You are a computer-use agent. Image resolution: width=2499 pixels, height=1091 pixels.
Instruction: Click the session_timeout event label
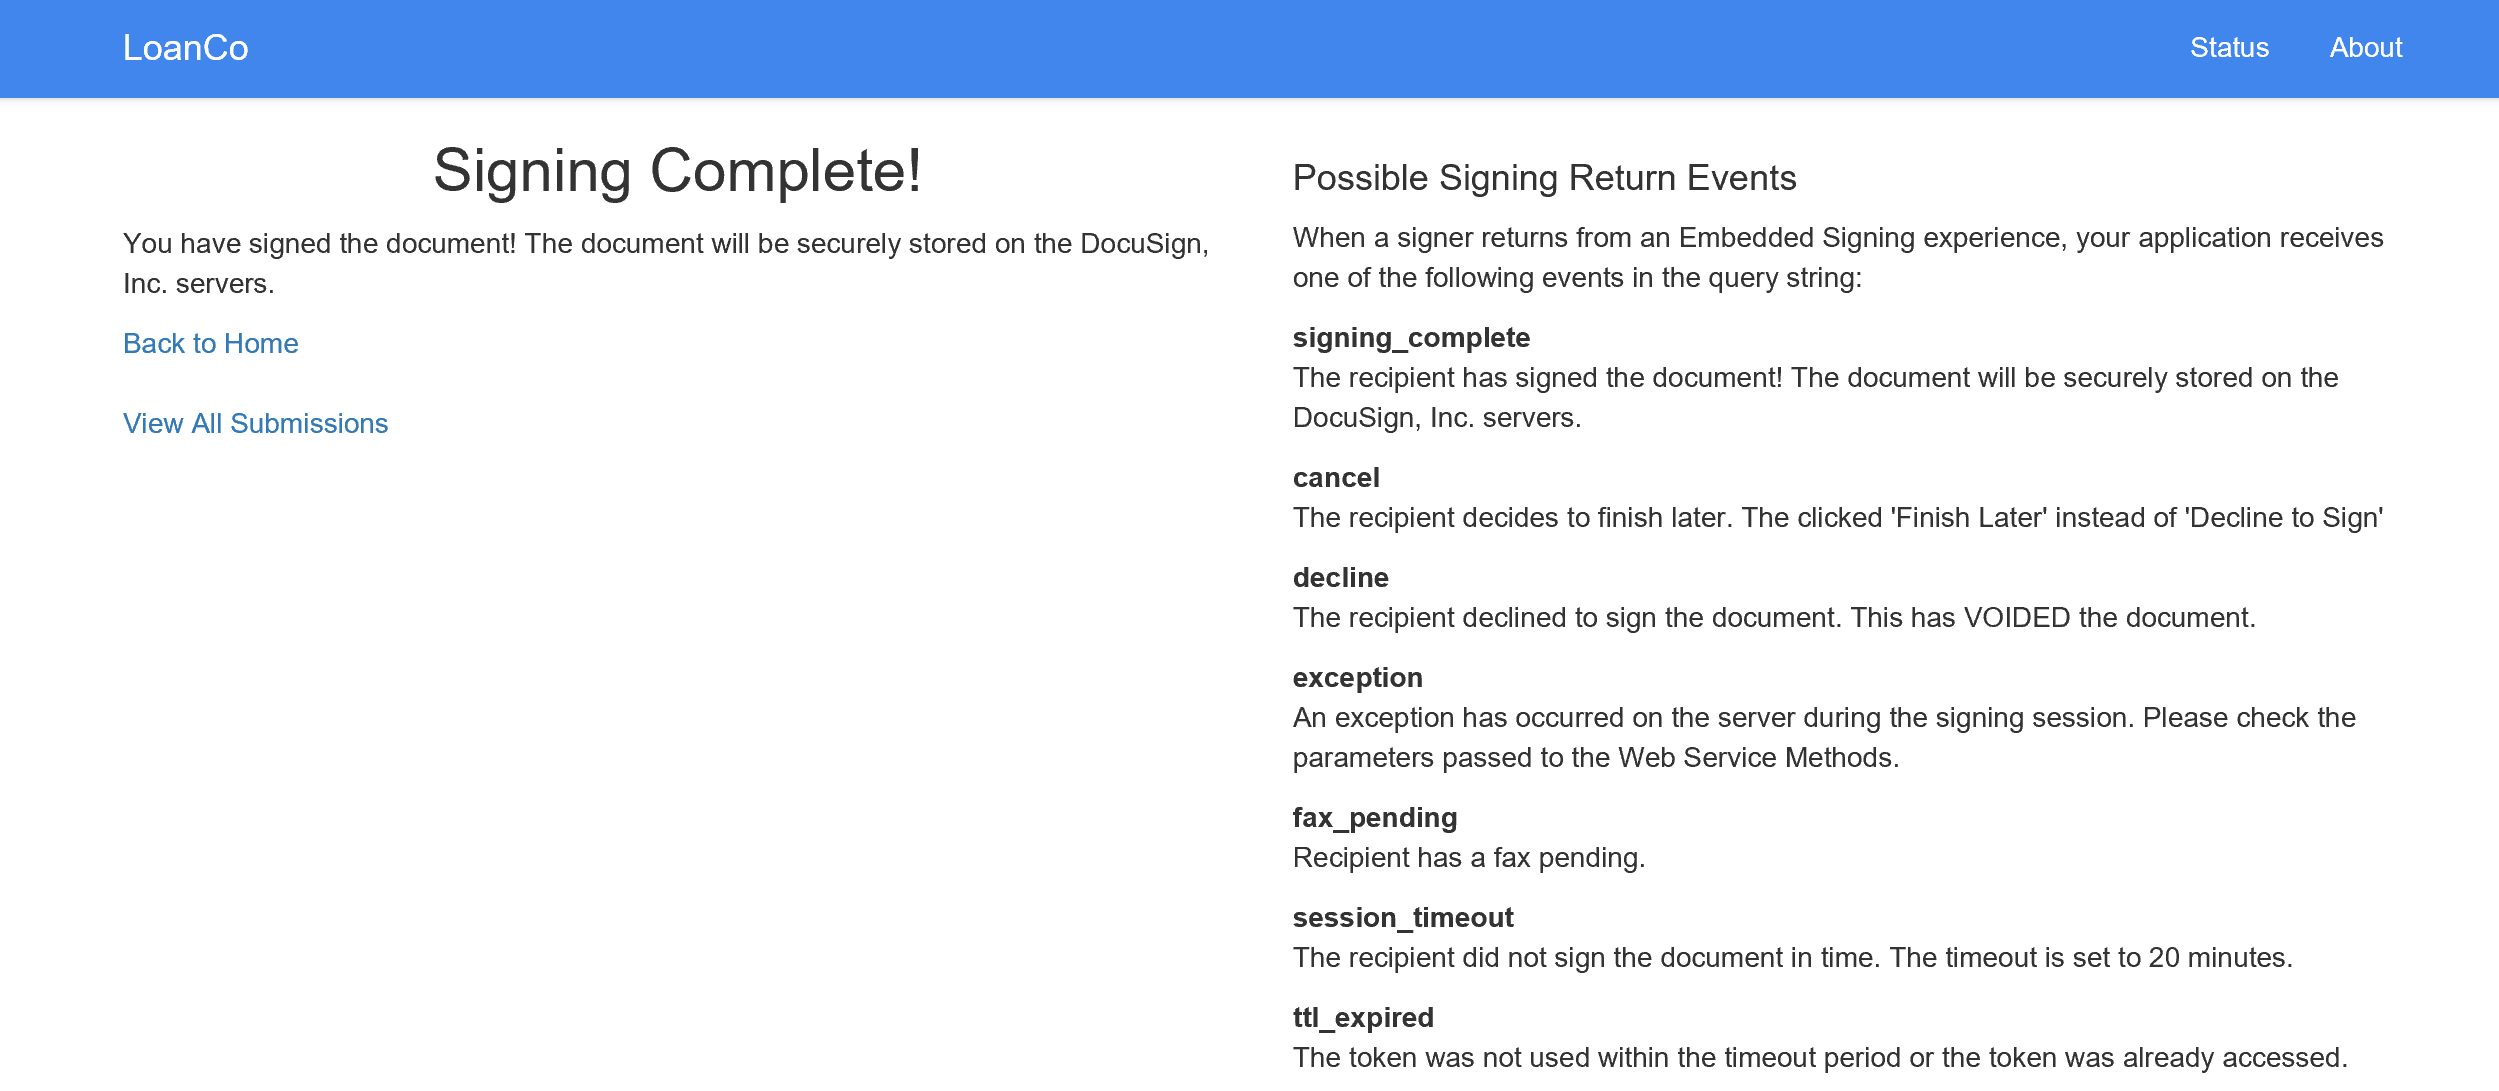[x=1403, y=917]
